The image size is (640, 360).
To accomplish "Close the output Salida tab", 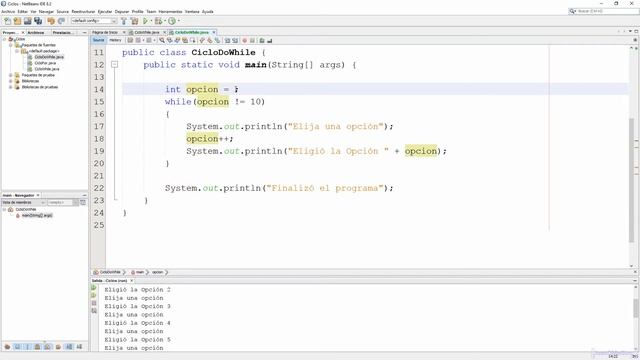I will point(131,281).
